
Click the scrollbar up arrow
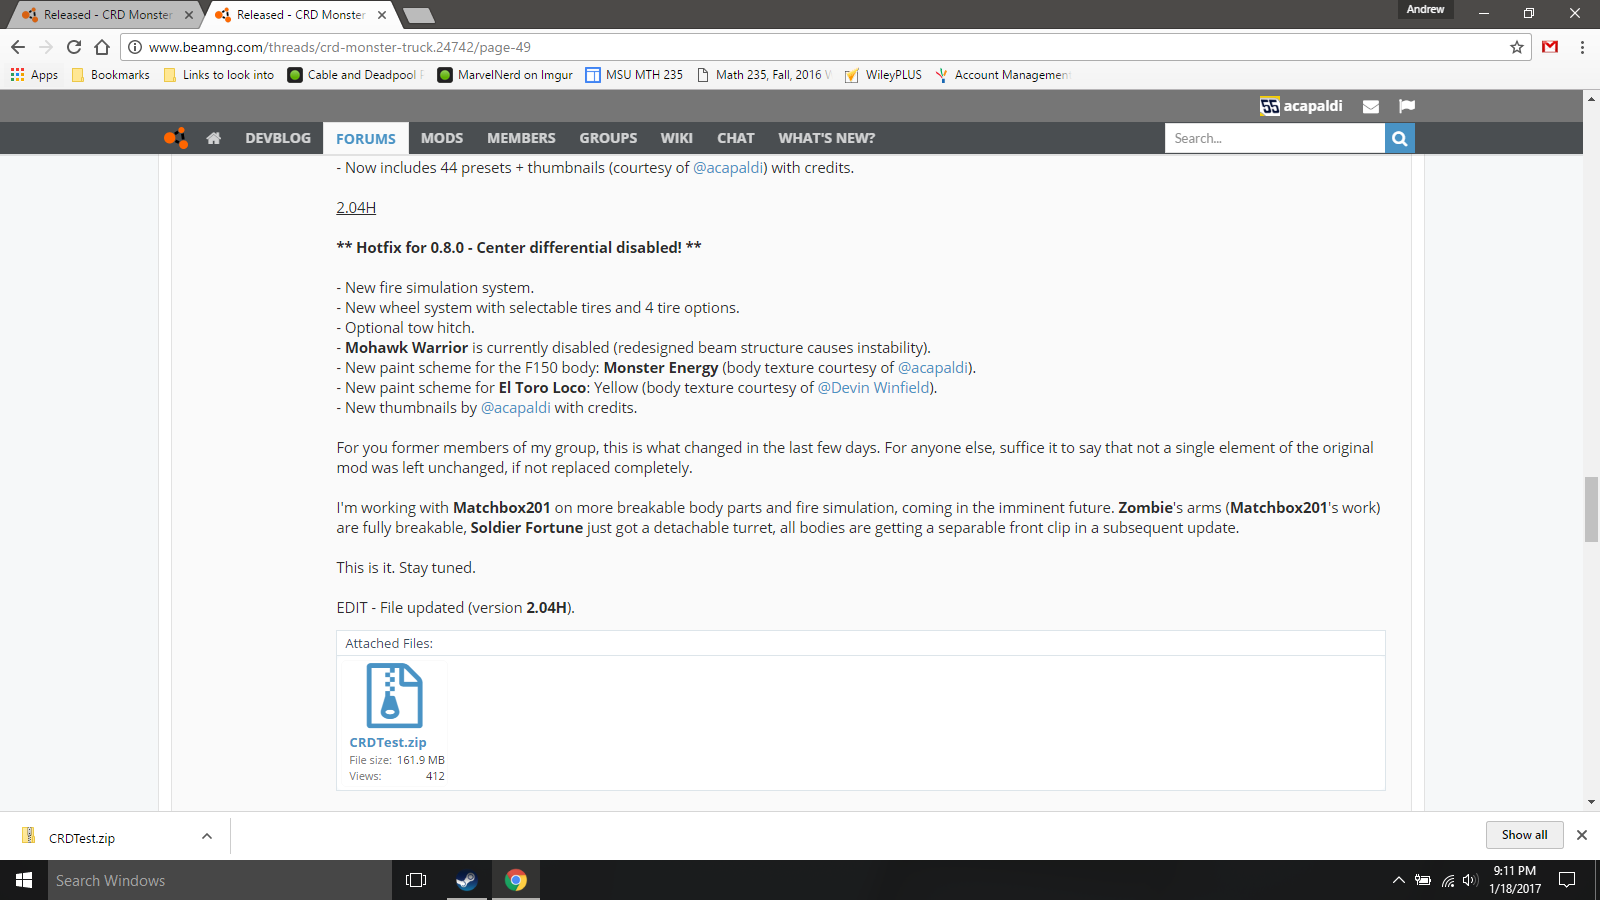(x=1591, y=99)
